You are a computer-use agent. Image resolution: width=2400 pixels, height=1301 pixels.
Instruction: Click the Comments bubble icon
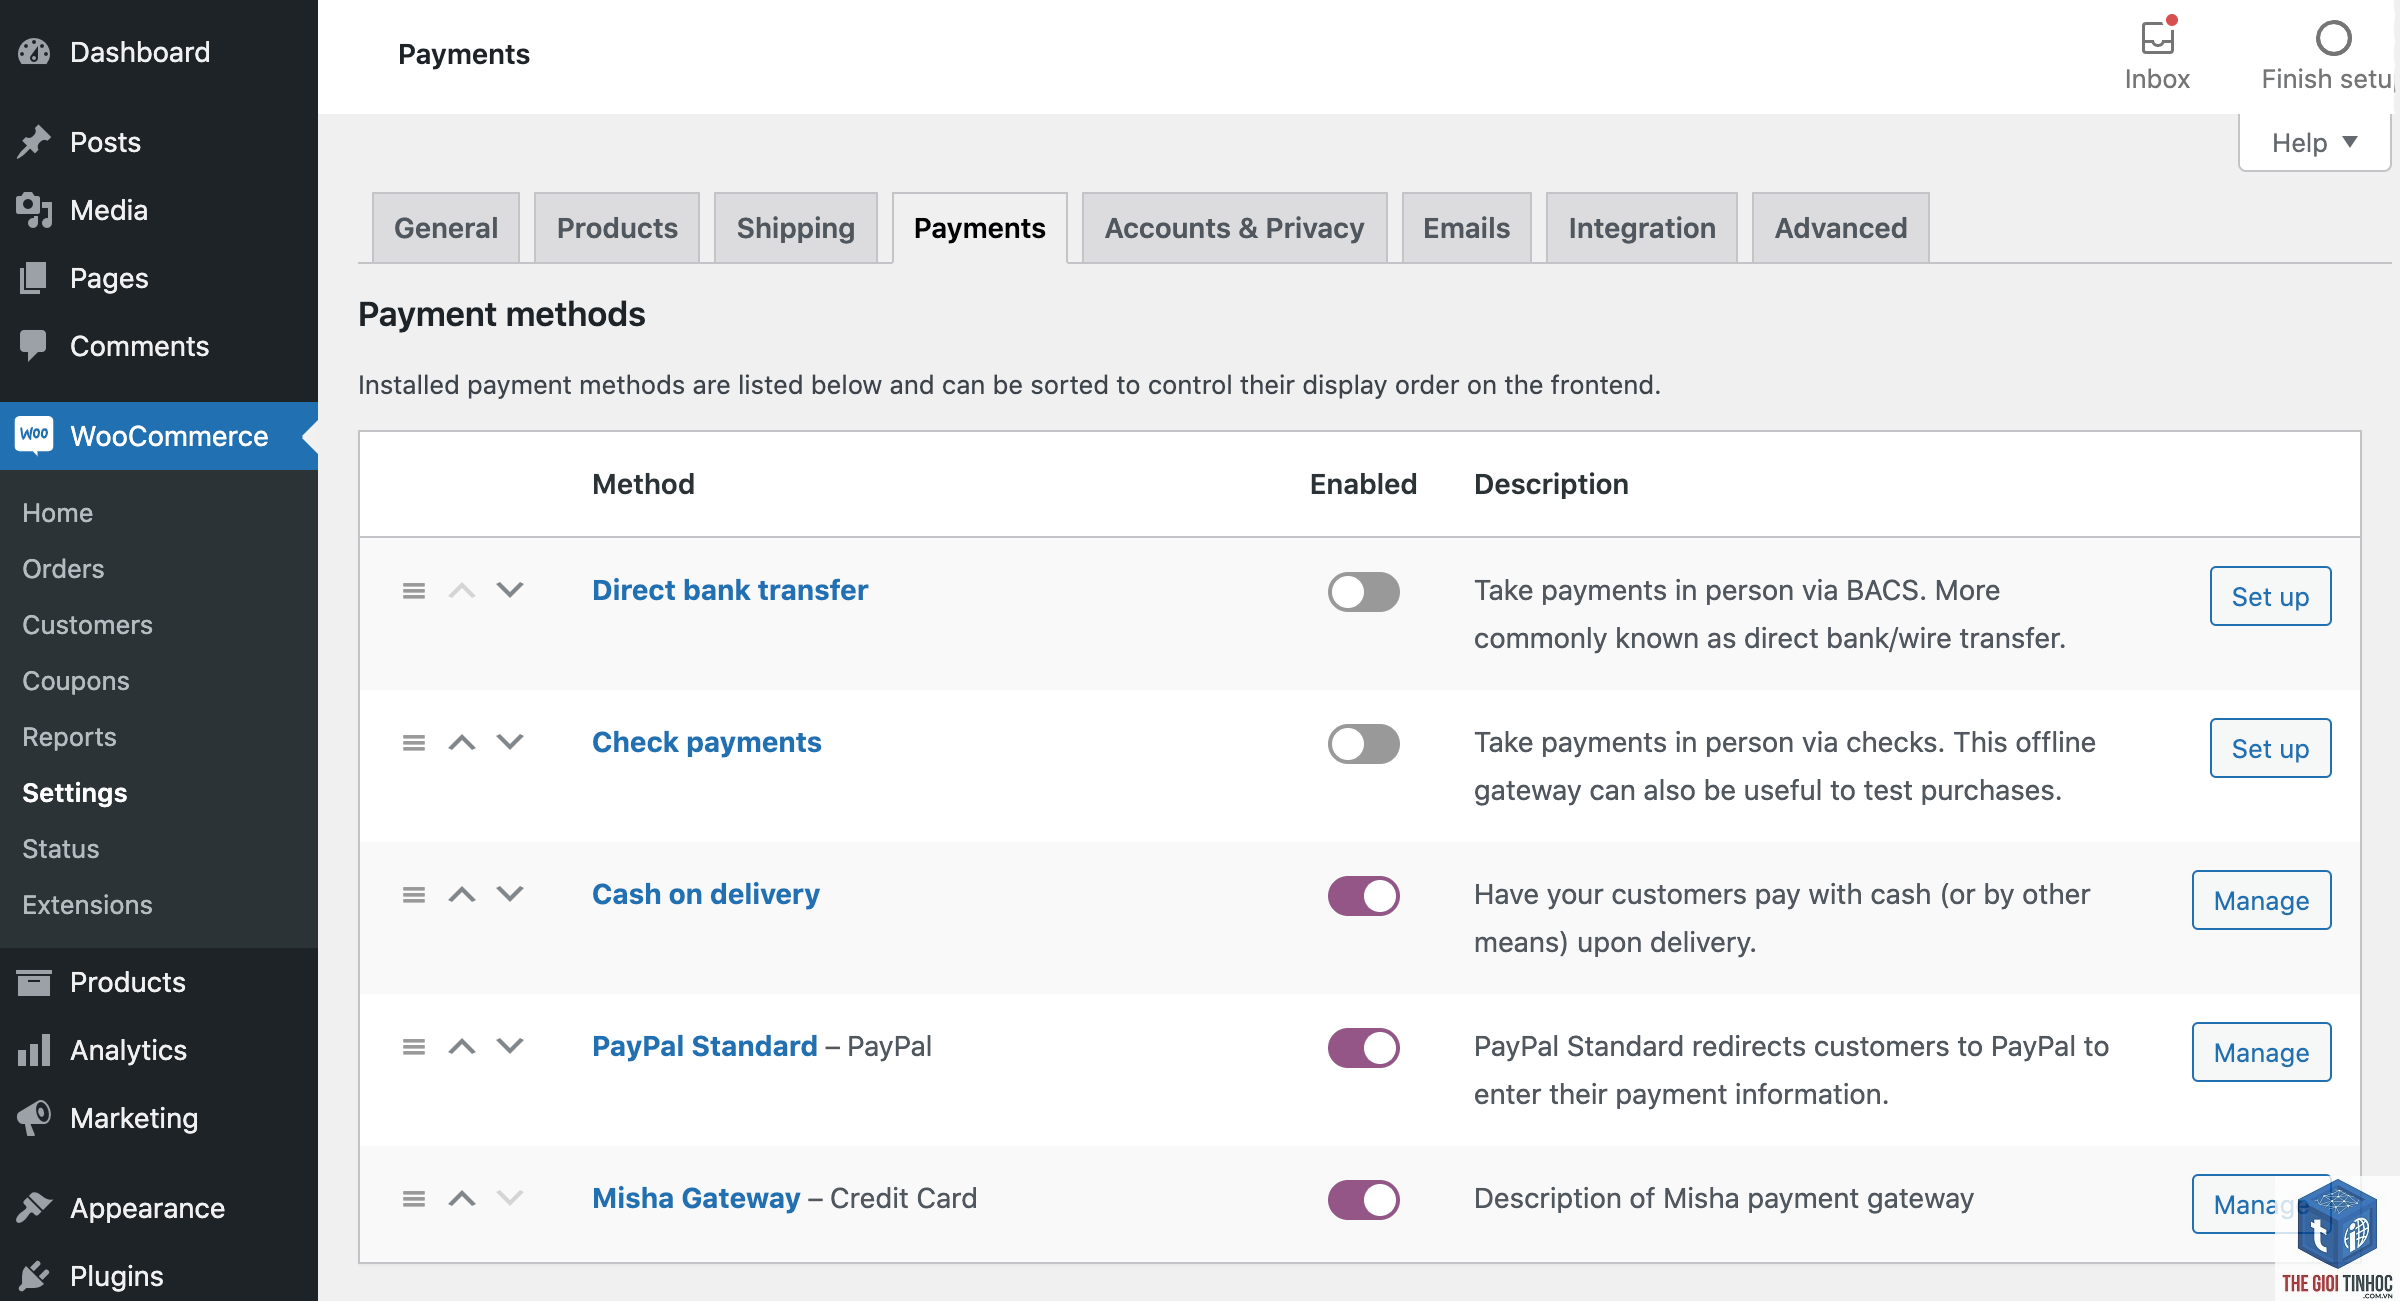[x=34, y=346]
